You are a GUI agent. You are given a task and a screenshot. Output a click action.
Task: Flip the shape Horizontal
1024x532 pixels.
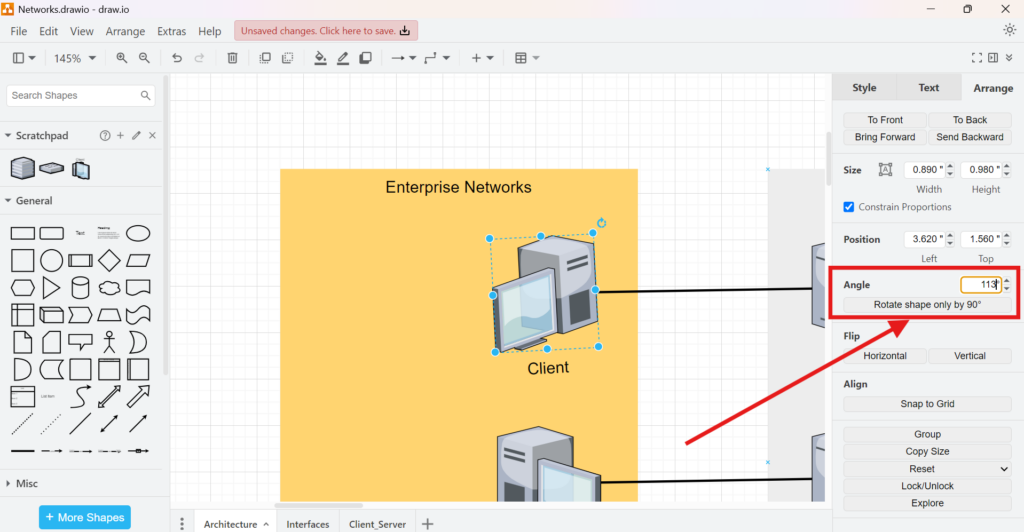point(885,356)
